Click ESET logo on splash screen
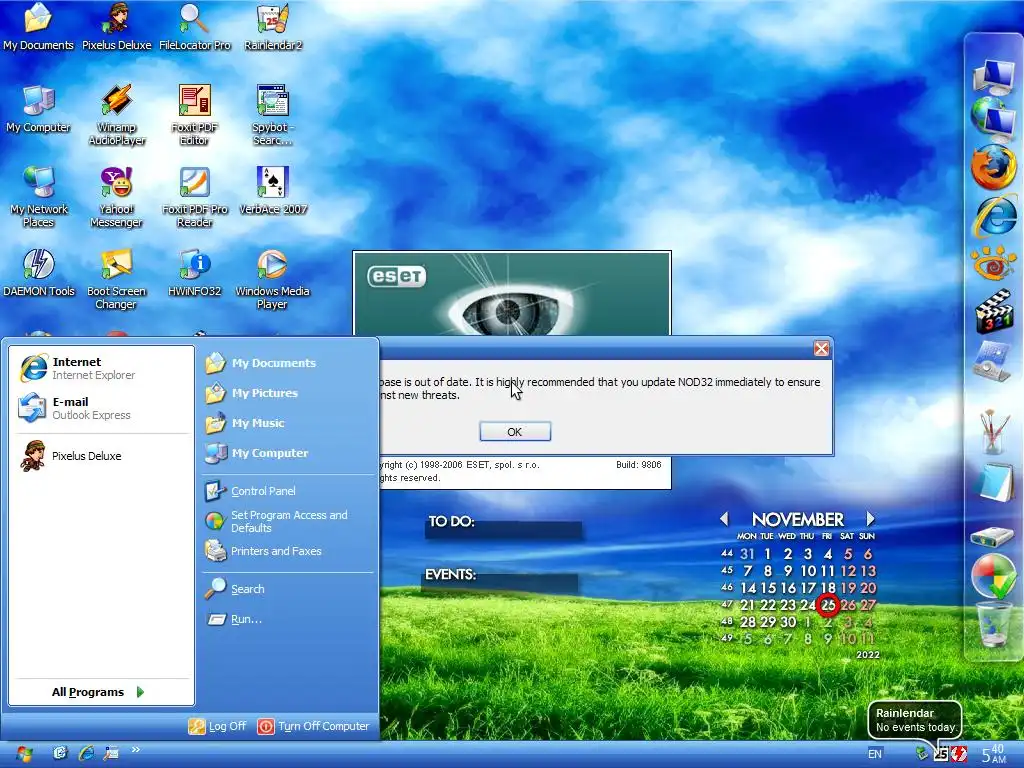The width and height of the screenshot is (1024, 768). (x=397, y=276)
